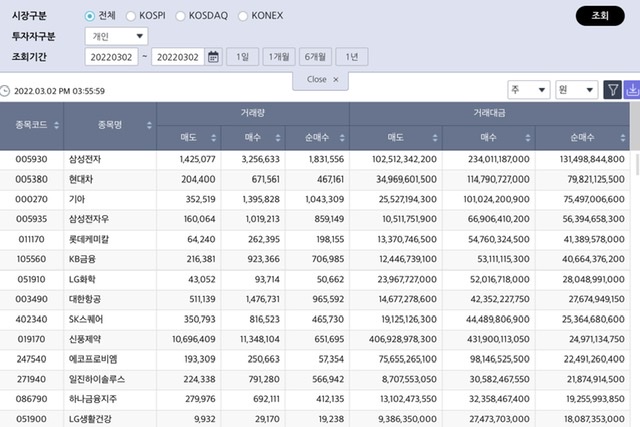Set period with 6개월 button
The height and width of the screenshot is (427, 640).
click(314, 57)
